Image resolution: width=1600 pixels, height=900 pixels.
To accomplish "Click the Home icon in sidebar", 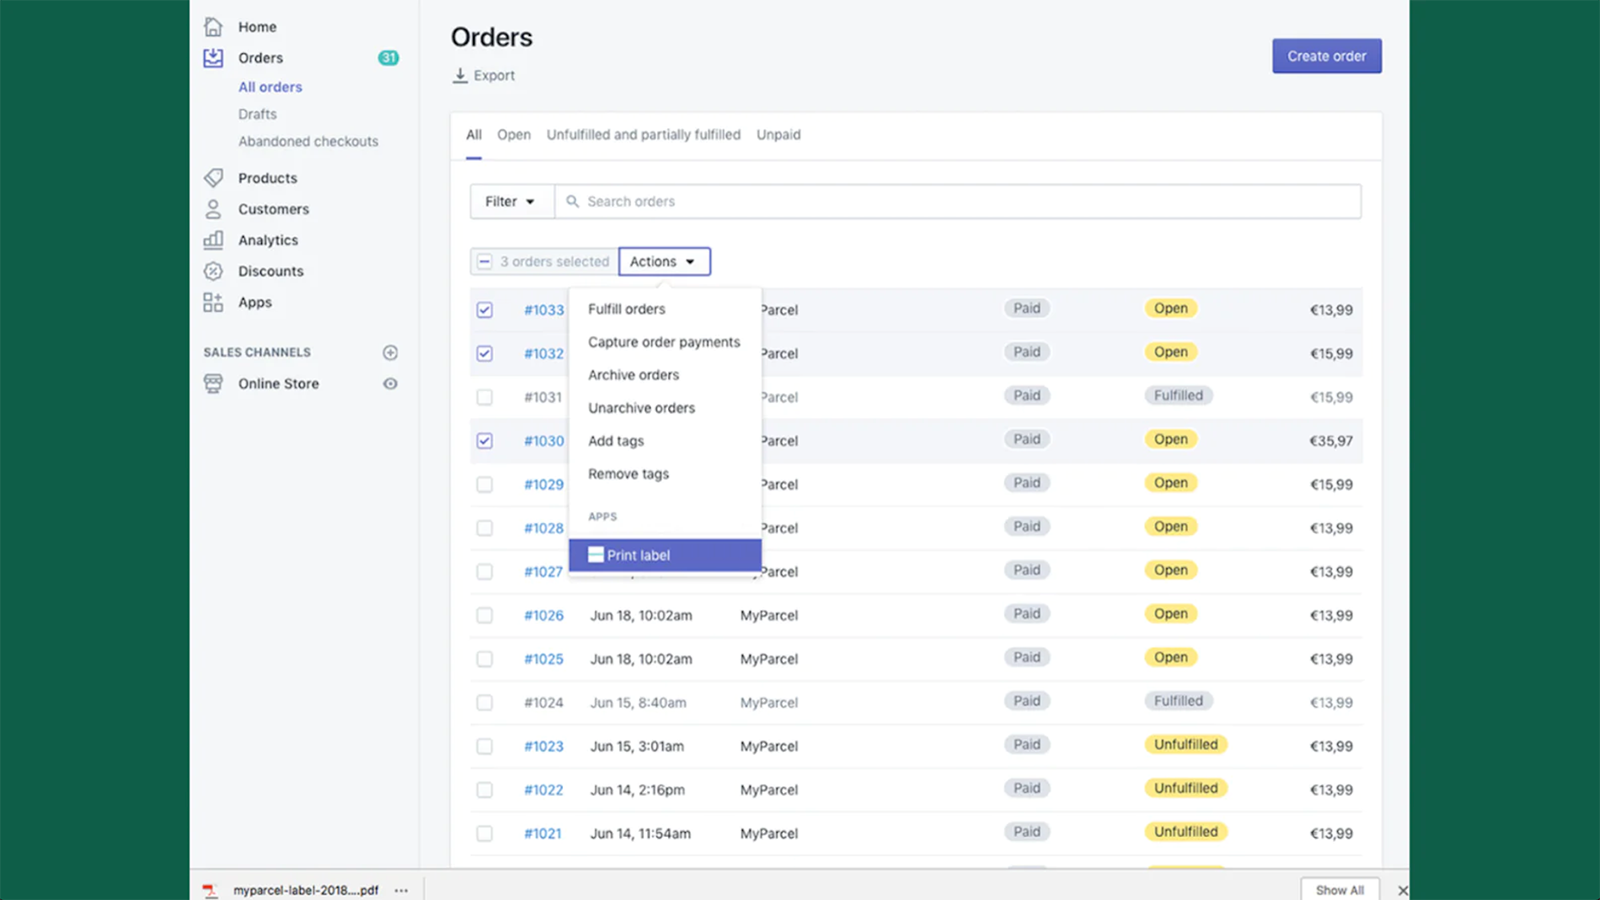I will 213,27.
